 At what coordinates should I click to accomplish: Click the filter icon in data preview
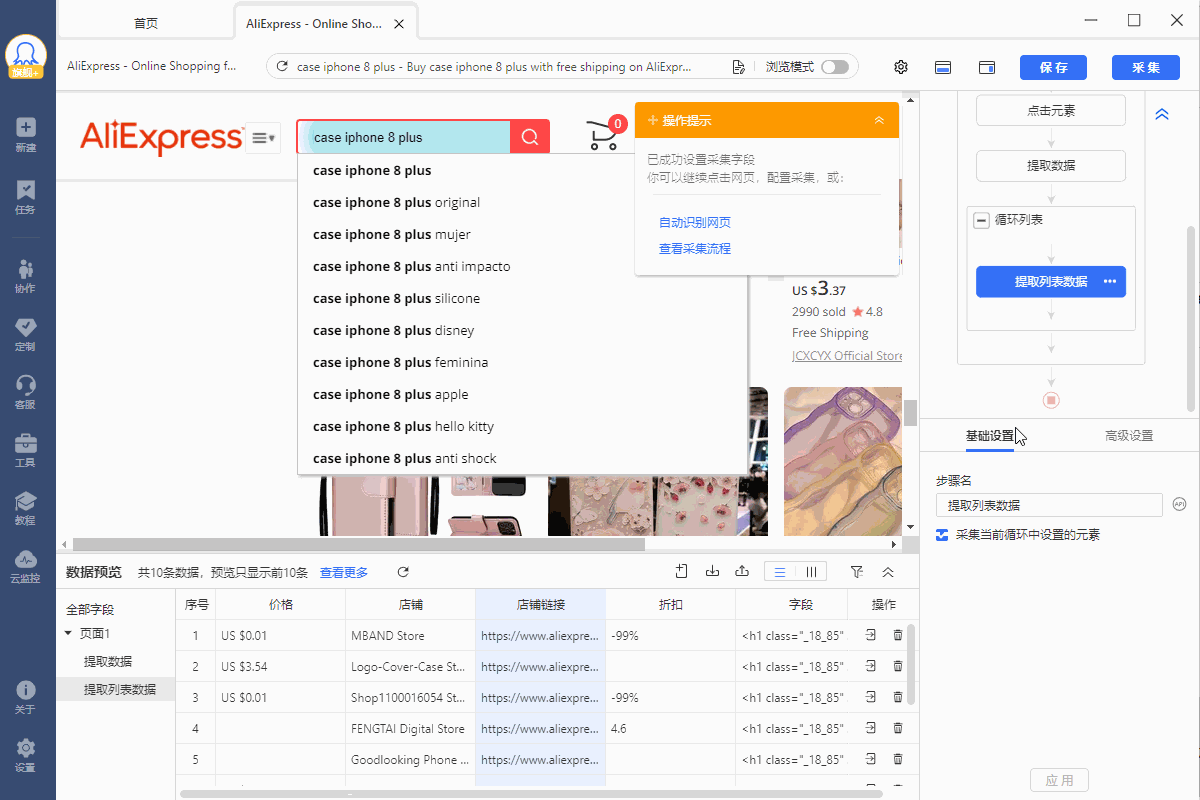coord(857,572)
